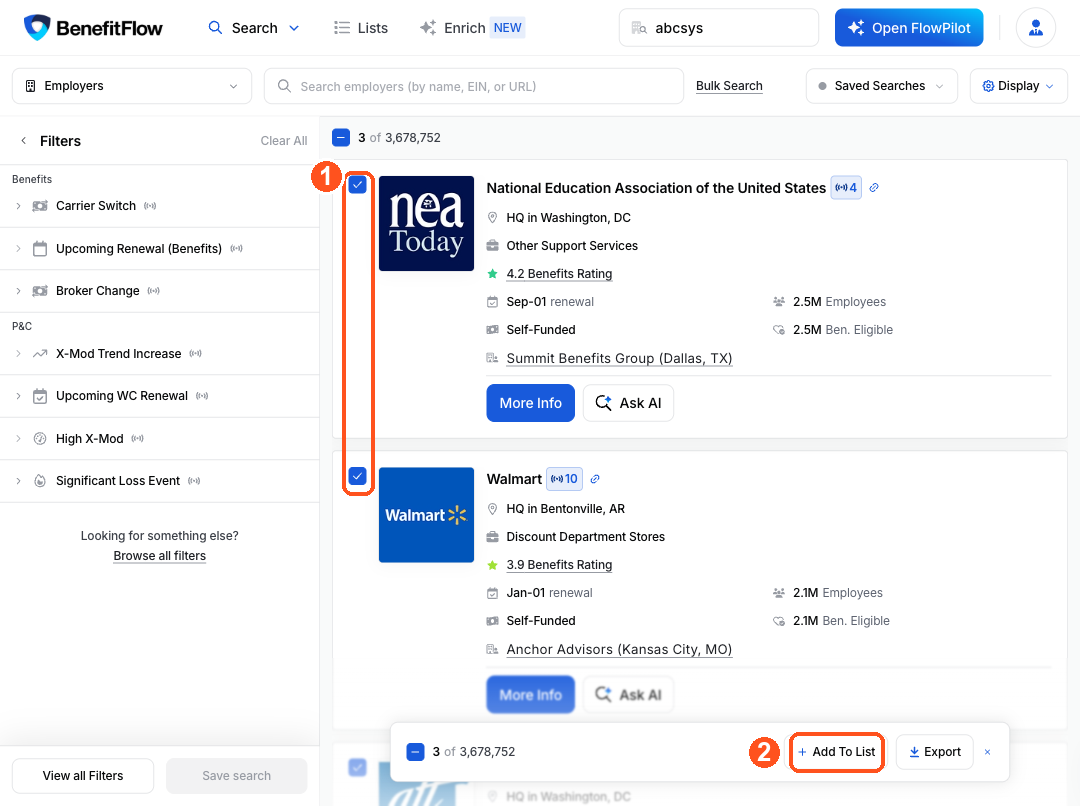Click the Save search button
The image size is (1080, 806).
[x=236, y=776]
